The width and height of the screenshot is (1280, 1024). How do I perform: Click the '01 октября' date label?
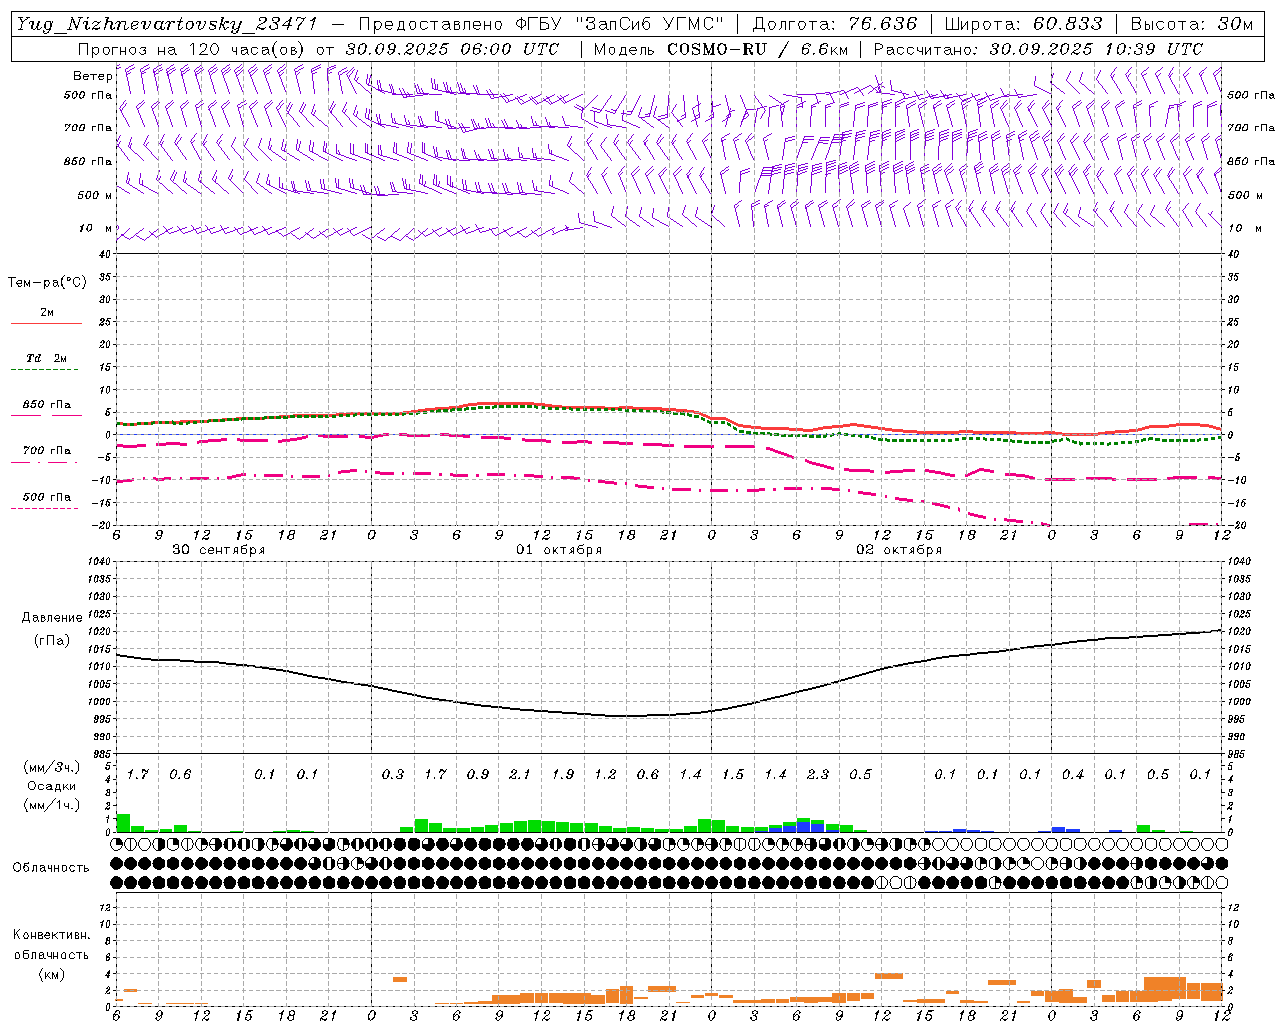tap(559, 550)
